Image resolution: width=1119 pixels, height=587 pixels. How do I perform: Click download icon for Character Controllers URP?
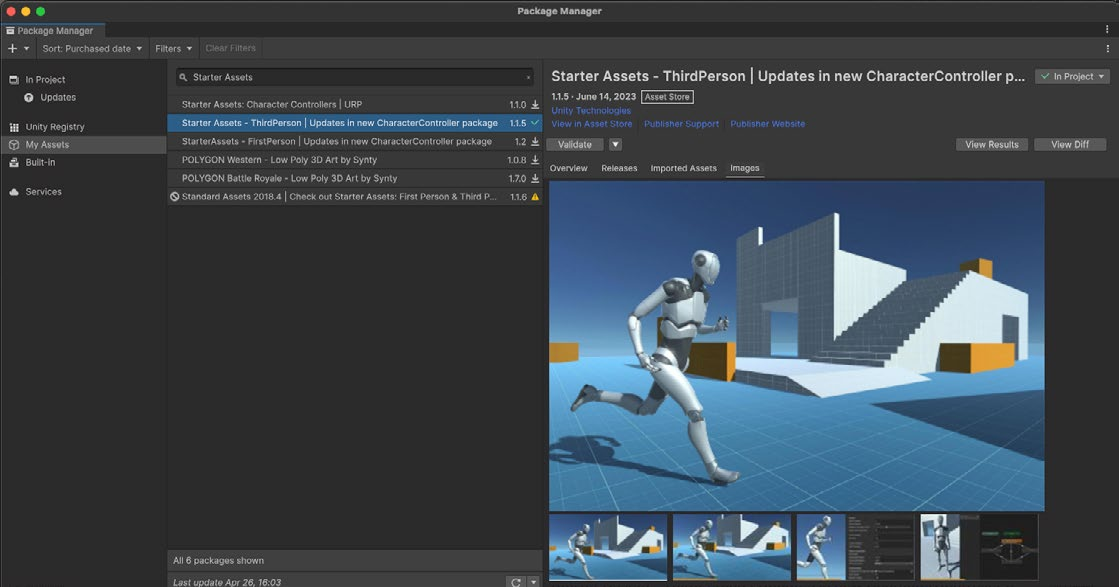(535, 104)
